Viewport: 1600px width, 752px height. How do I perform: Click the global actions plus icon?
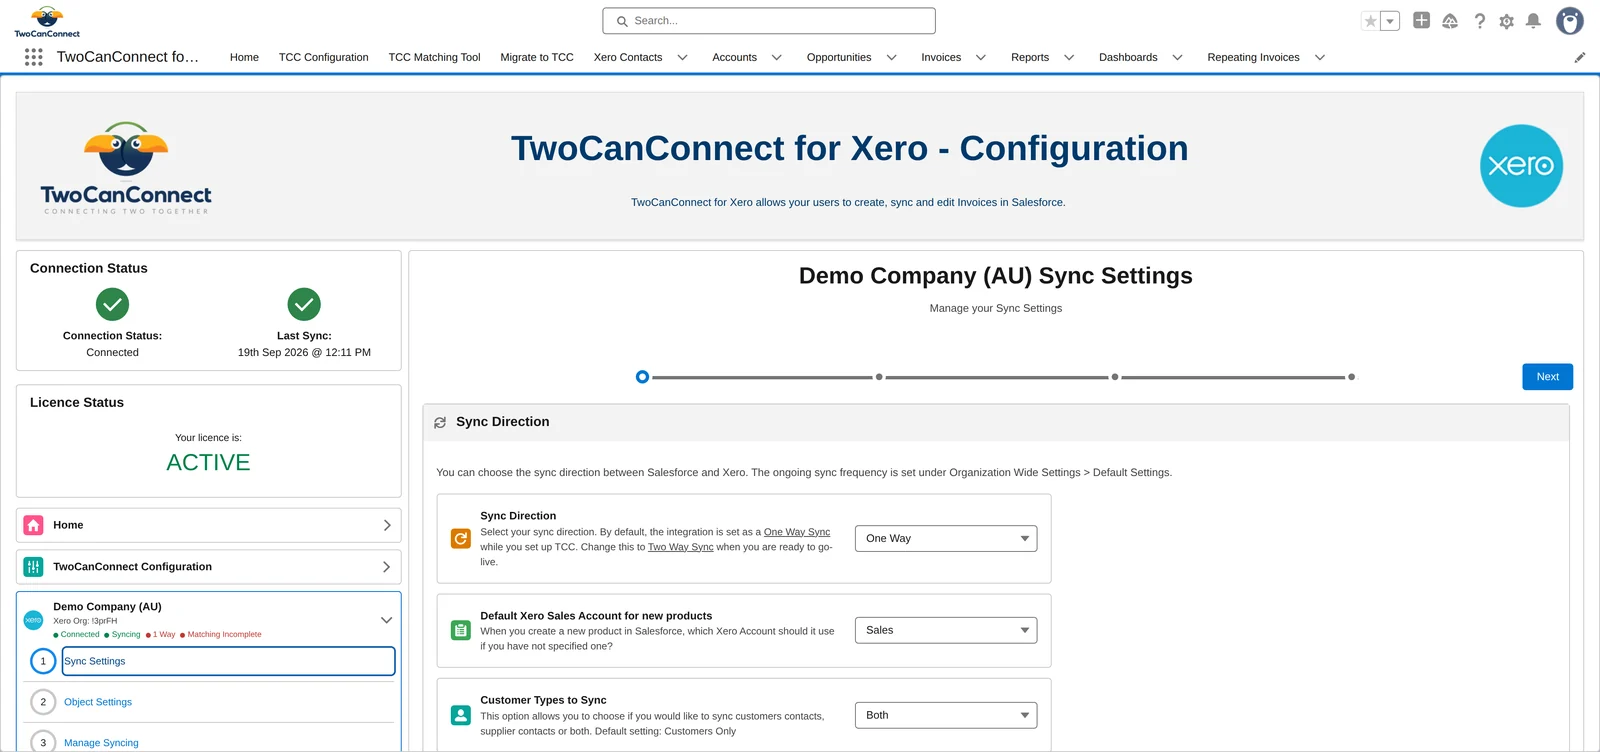click(x=1421, y=20)
